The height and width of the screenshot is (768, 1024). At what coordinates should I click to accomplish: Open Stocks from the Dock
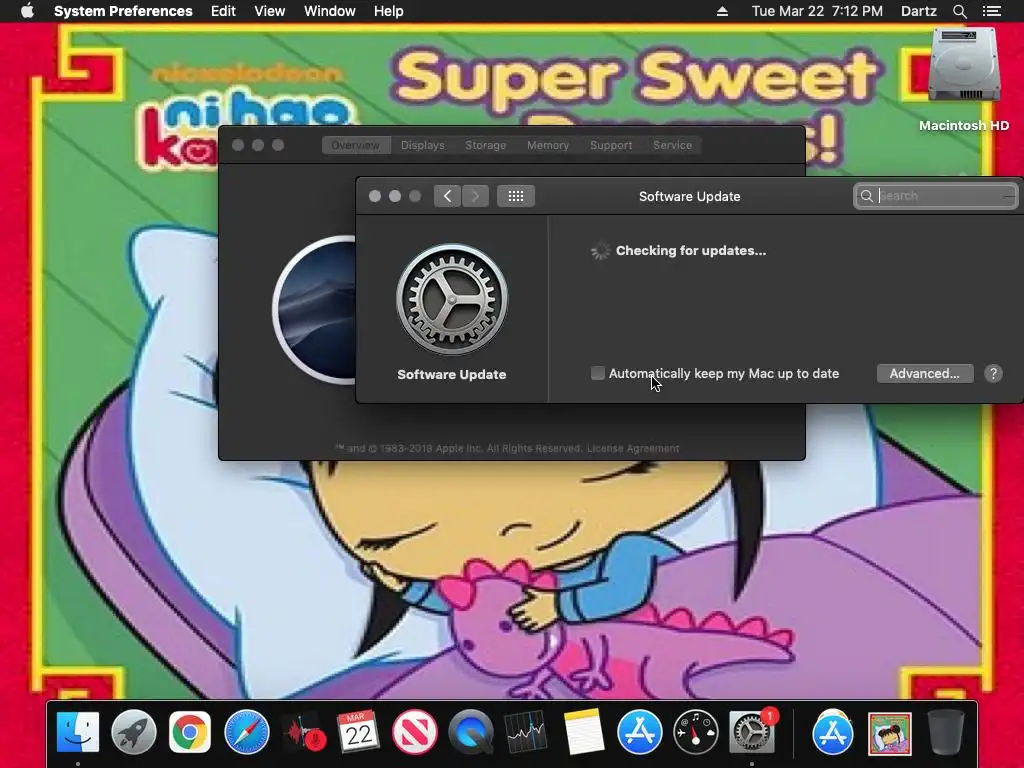(526, 732)
